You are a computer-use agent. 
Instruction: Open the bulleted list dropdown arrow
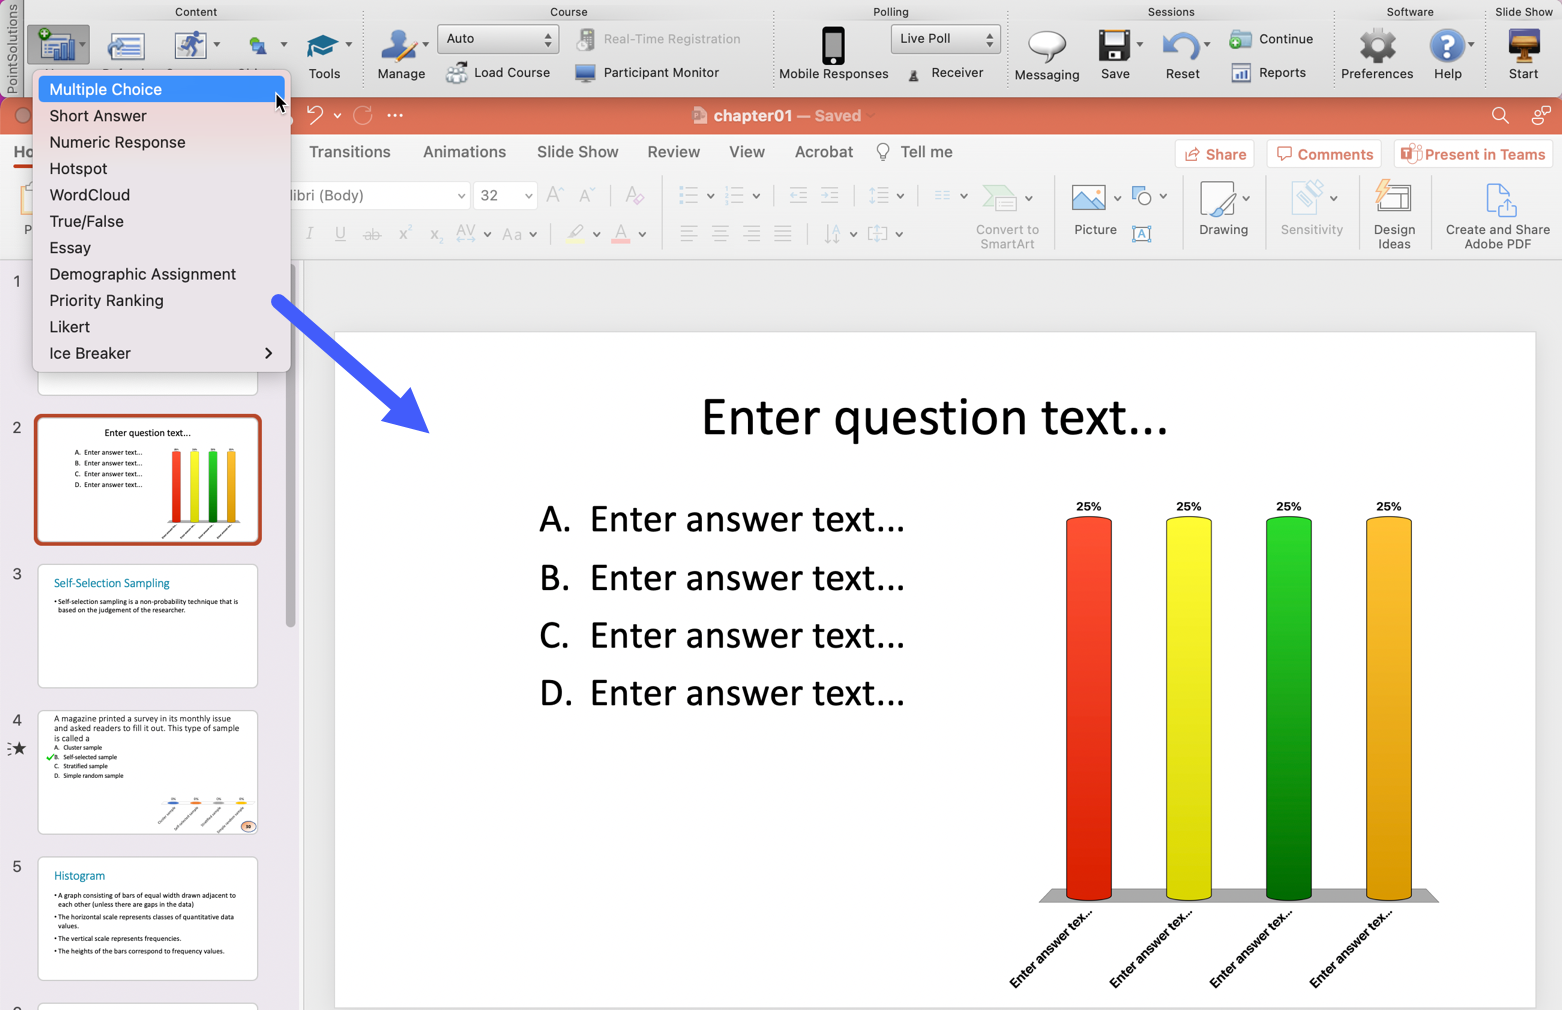[710, 196]
